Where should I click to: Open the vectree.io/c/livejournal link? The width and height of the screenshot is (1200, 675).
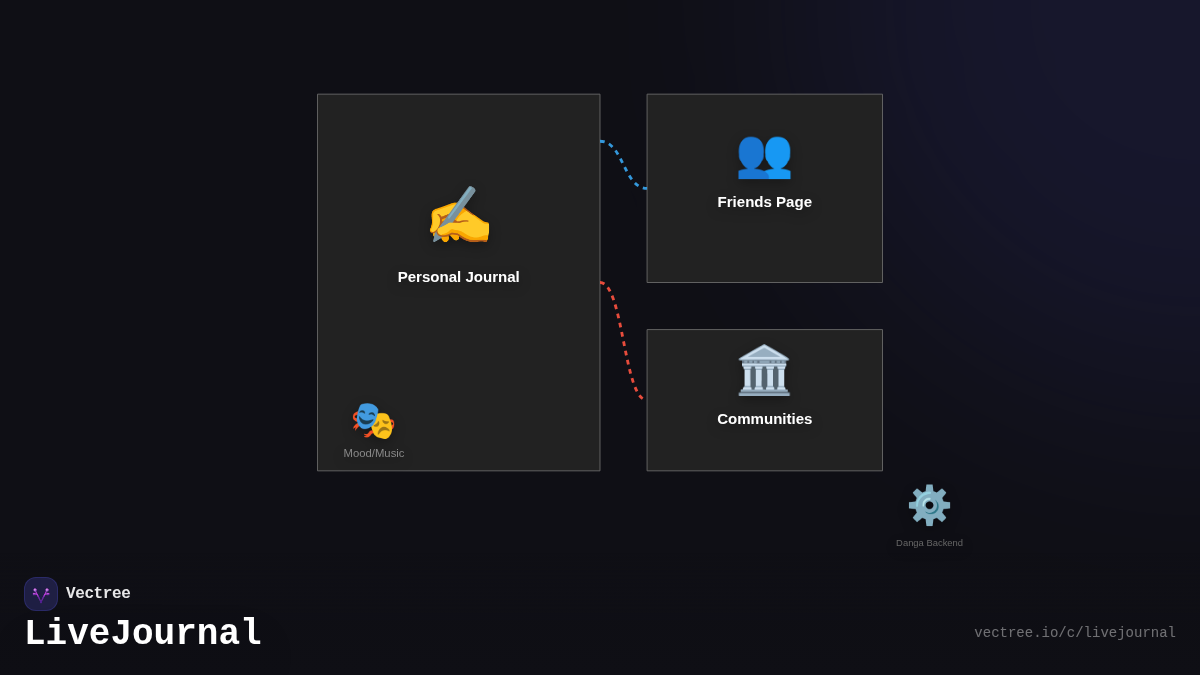click(x=1075, y=633)
